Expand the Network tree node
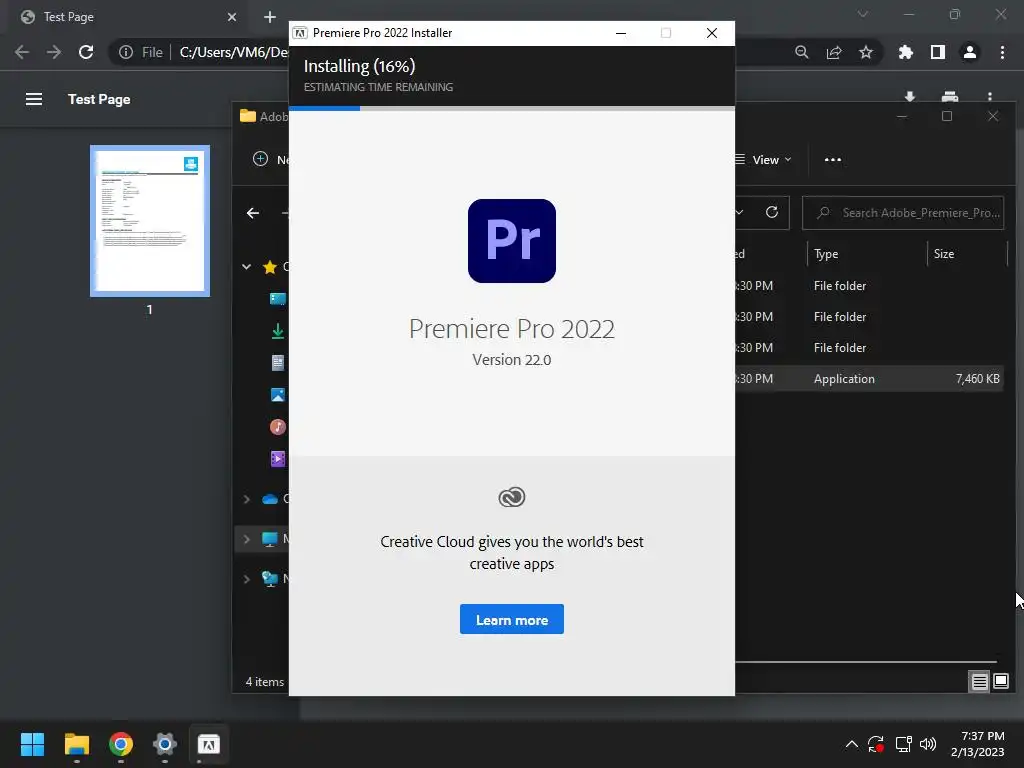The height and width of the screenshot is (768, 1024). coord(246,579)
